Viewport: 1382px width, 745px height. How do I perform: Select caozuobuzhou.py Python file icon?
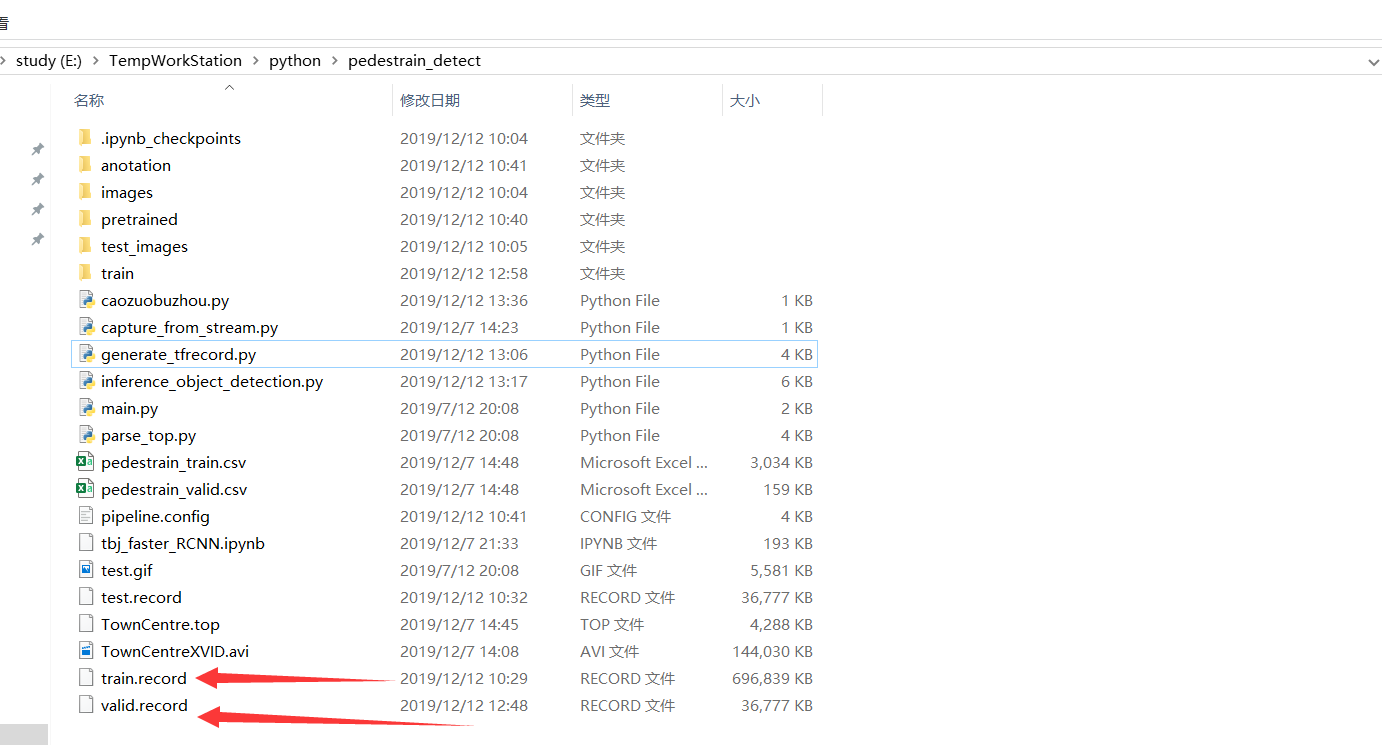point(85,300)
